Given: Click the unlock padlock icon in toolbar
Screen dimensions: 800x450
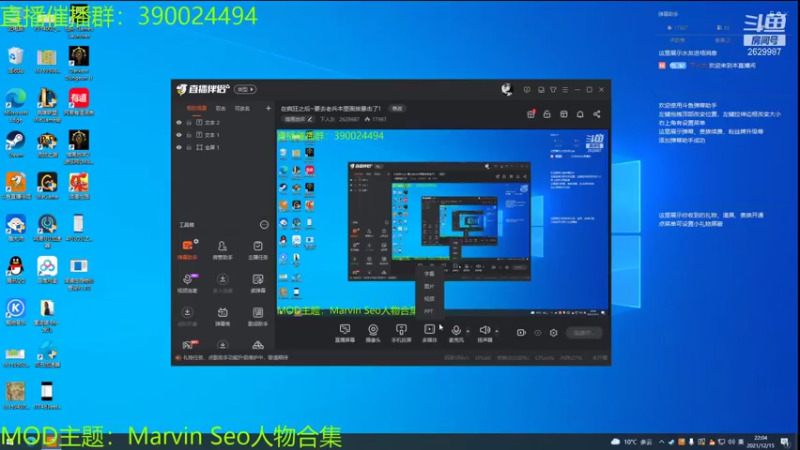Looking at the screenshot, I should (x=547, y=114).
